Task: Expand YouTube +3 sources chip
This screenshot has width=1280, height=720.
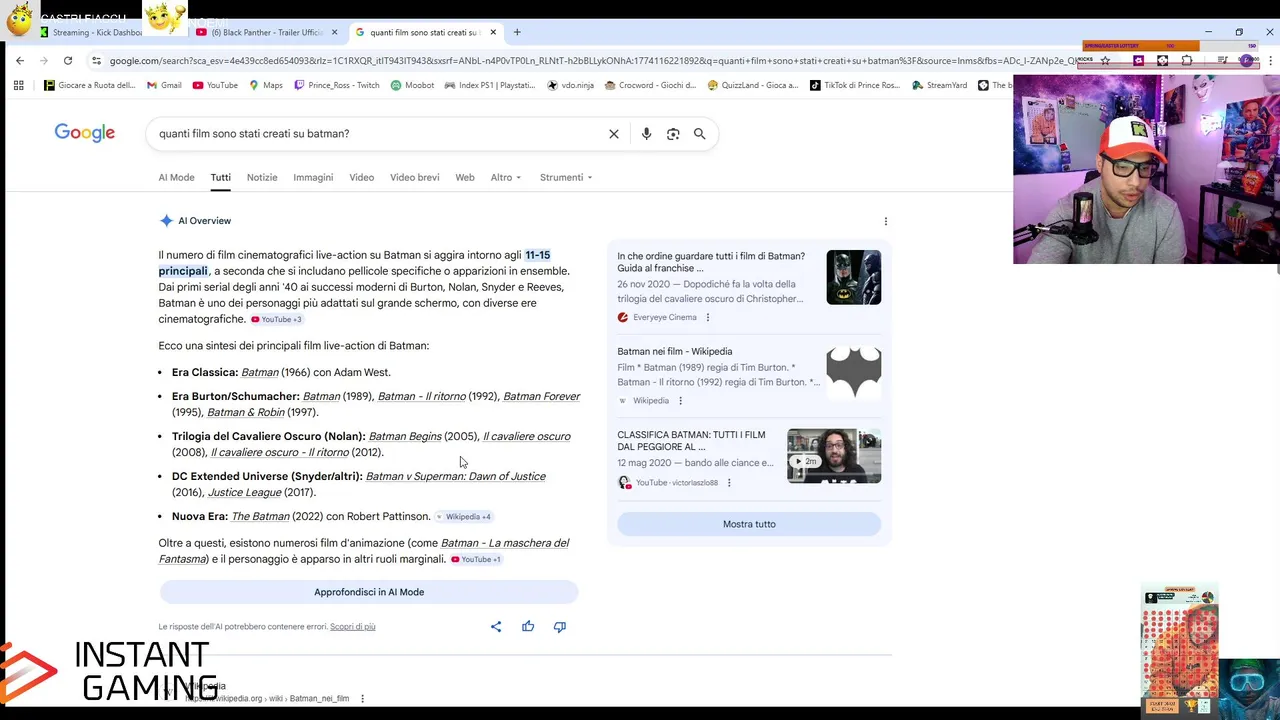Action: click(x=276, y=319)
